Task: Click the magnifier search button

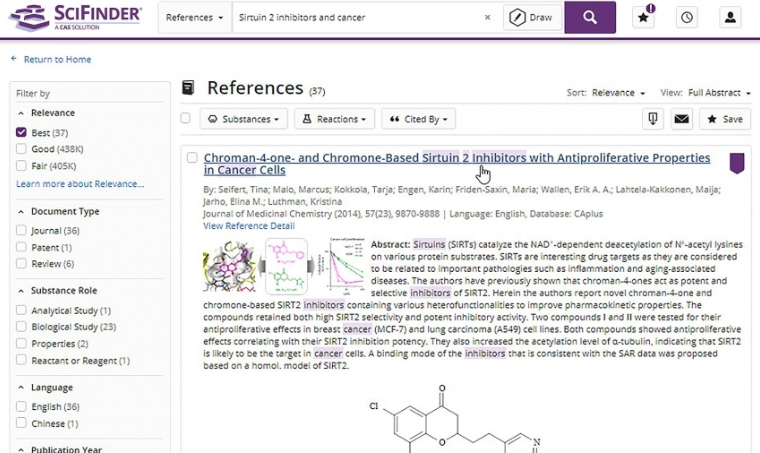Action: pos(589,17)
